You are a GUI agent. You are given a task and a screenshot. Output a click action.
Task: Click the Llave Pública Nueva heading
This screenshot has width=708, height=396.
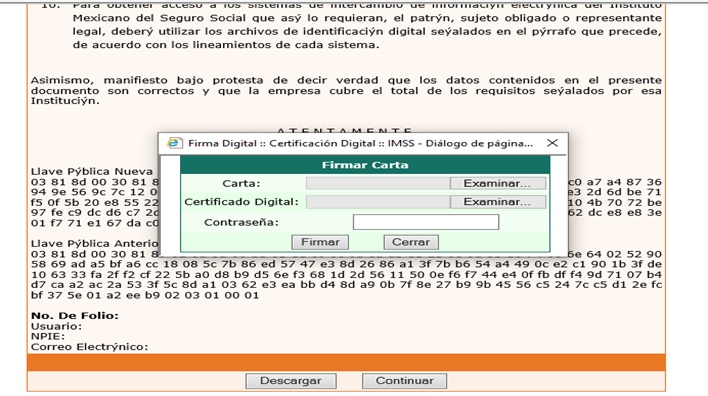coord(92,172)
